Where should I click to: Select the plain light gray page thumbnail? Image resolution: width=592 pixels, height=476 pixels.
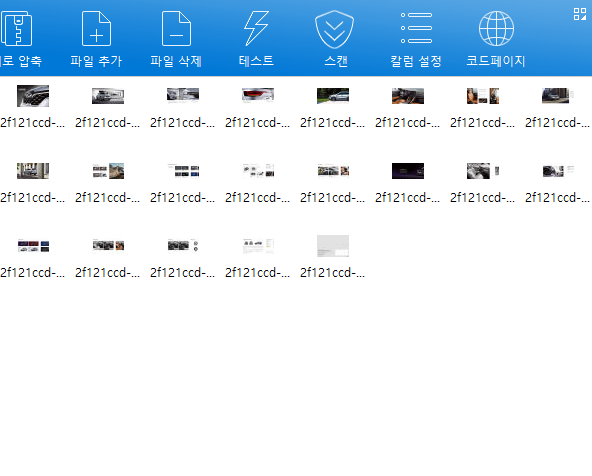coord(333,246)
